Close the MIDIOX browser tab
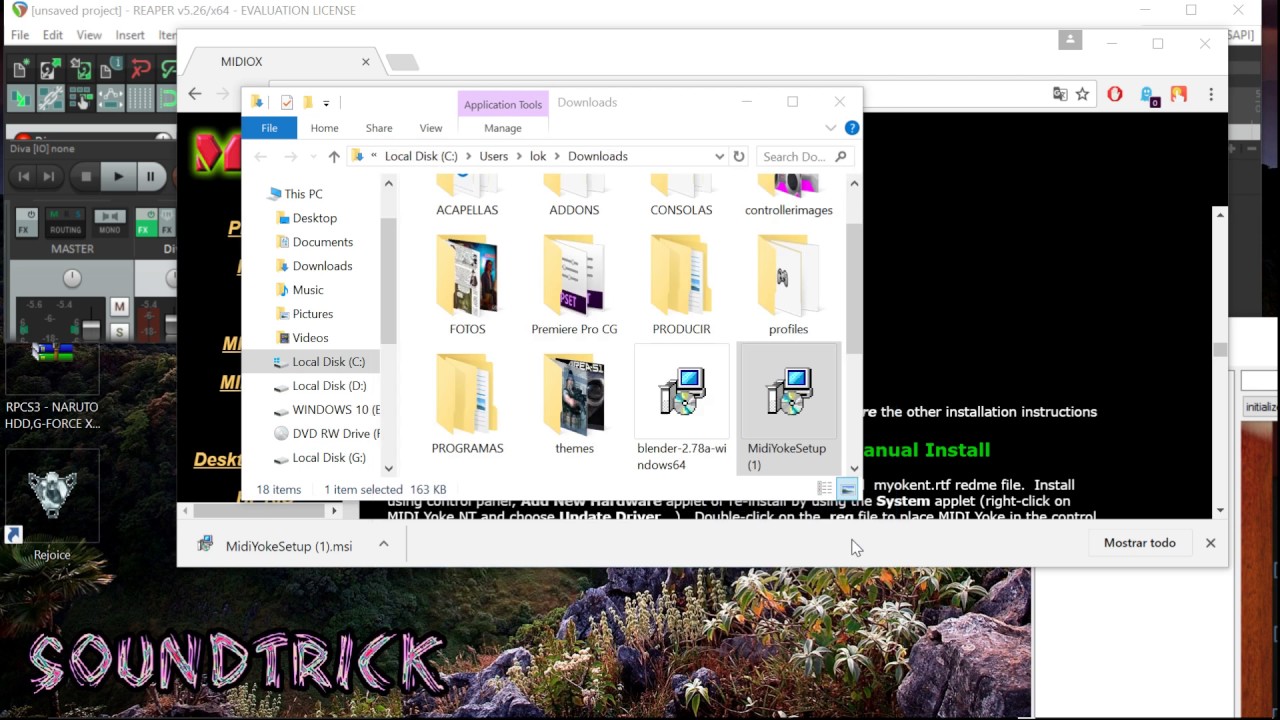The height and width of the screenshot is (720, 1280). [365, 62]
